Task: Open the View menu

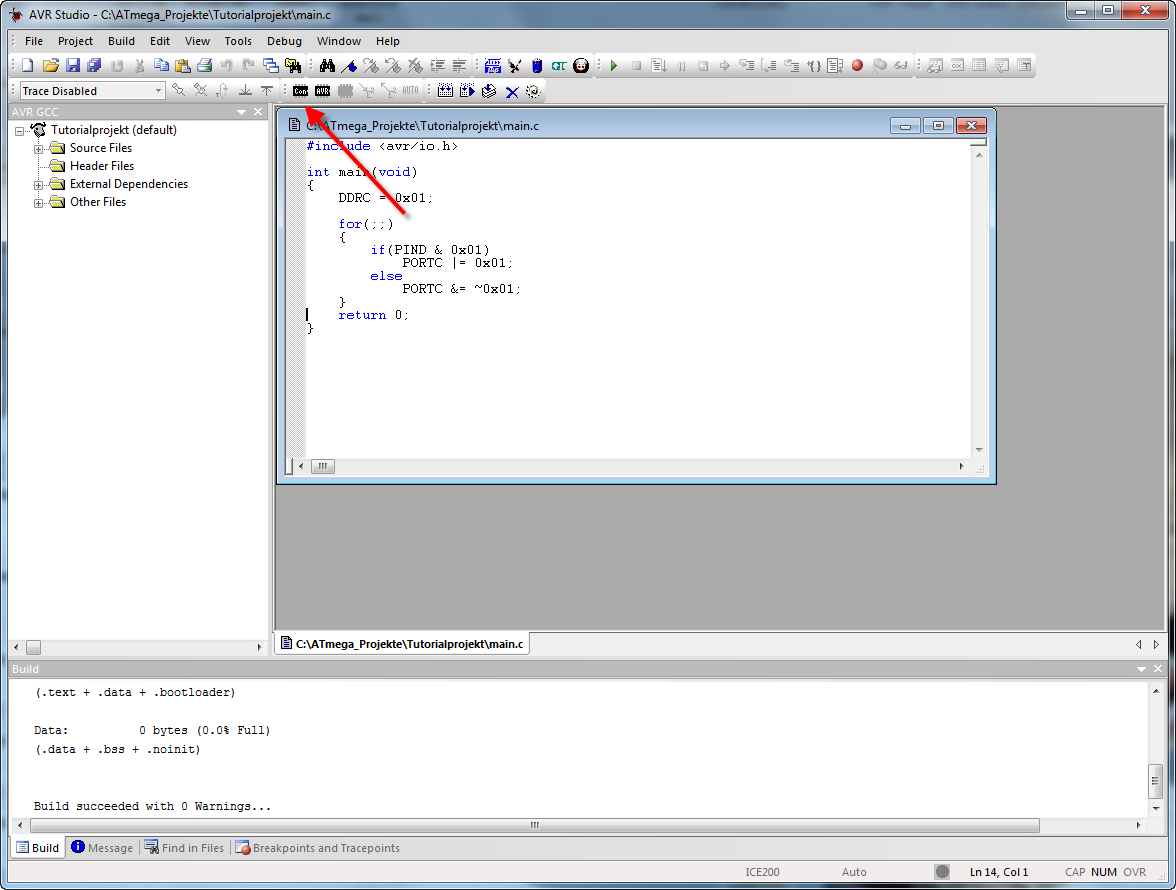Action: pyautogui.click(x=197, y=41)
